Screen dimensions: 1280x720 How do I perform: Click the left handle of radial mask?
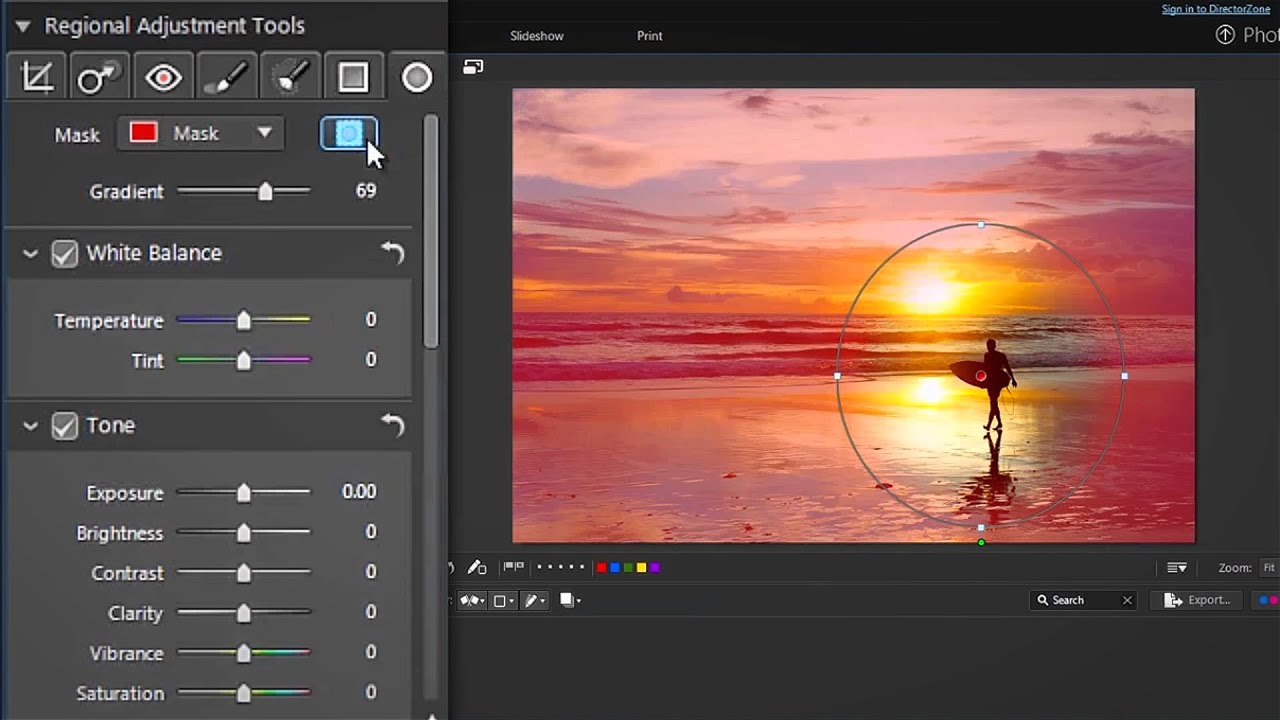(x=837, y=376)
